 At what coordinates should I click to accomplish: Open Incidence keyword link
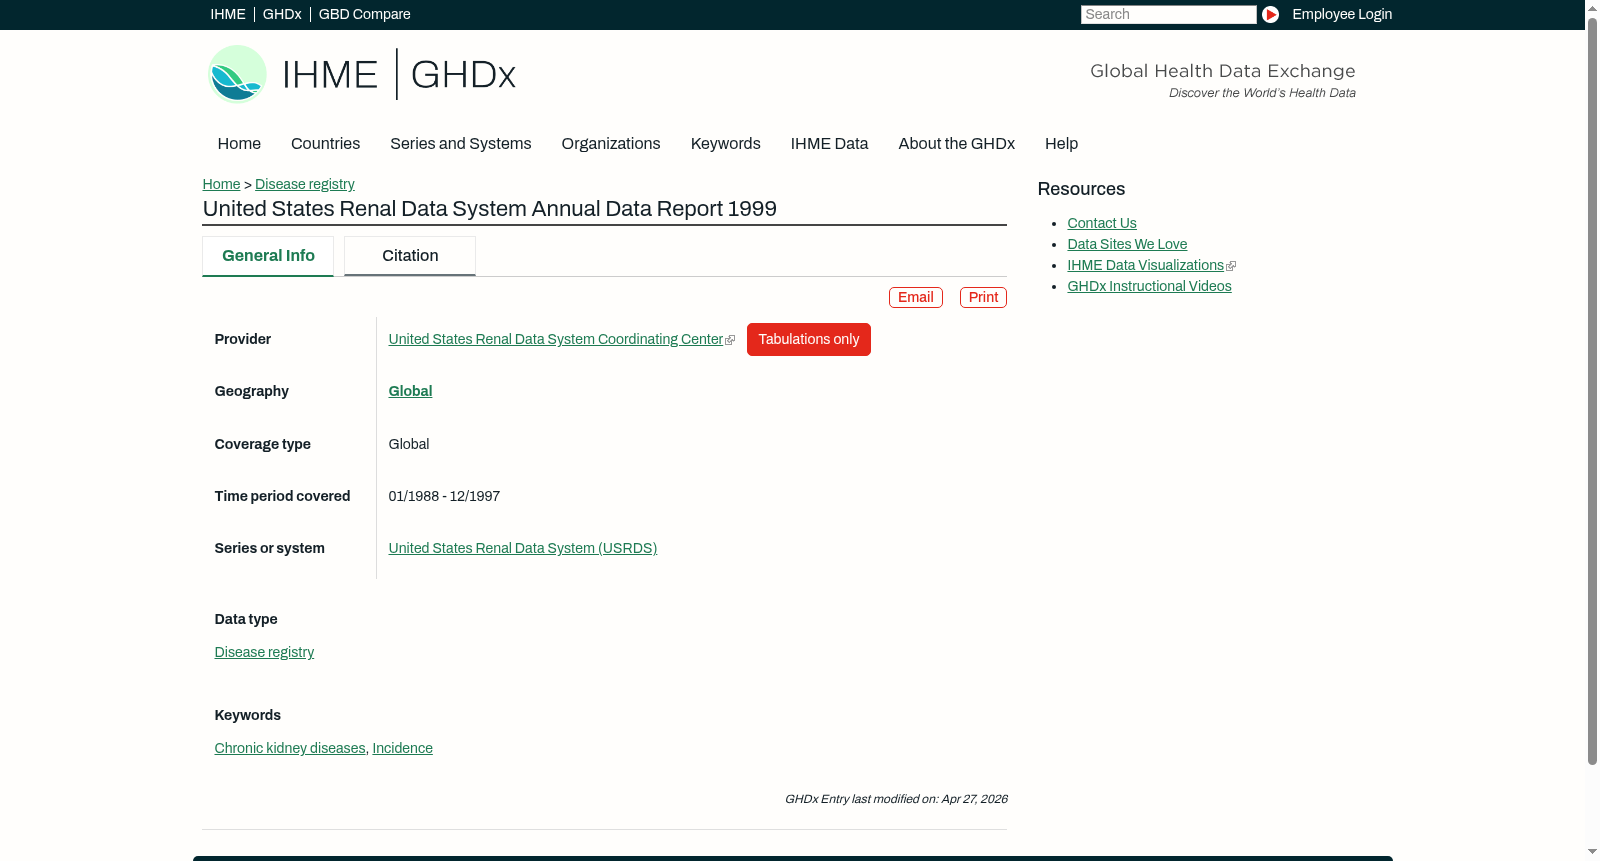click(402, 749)
